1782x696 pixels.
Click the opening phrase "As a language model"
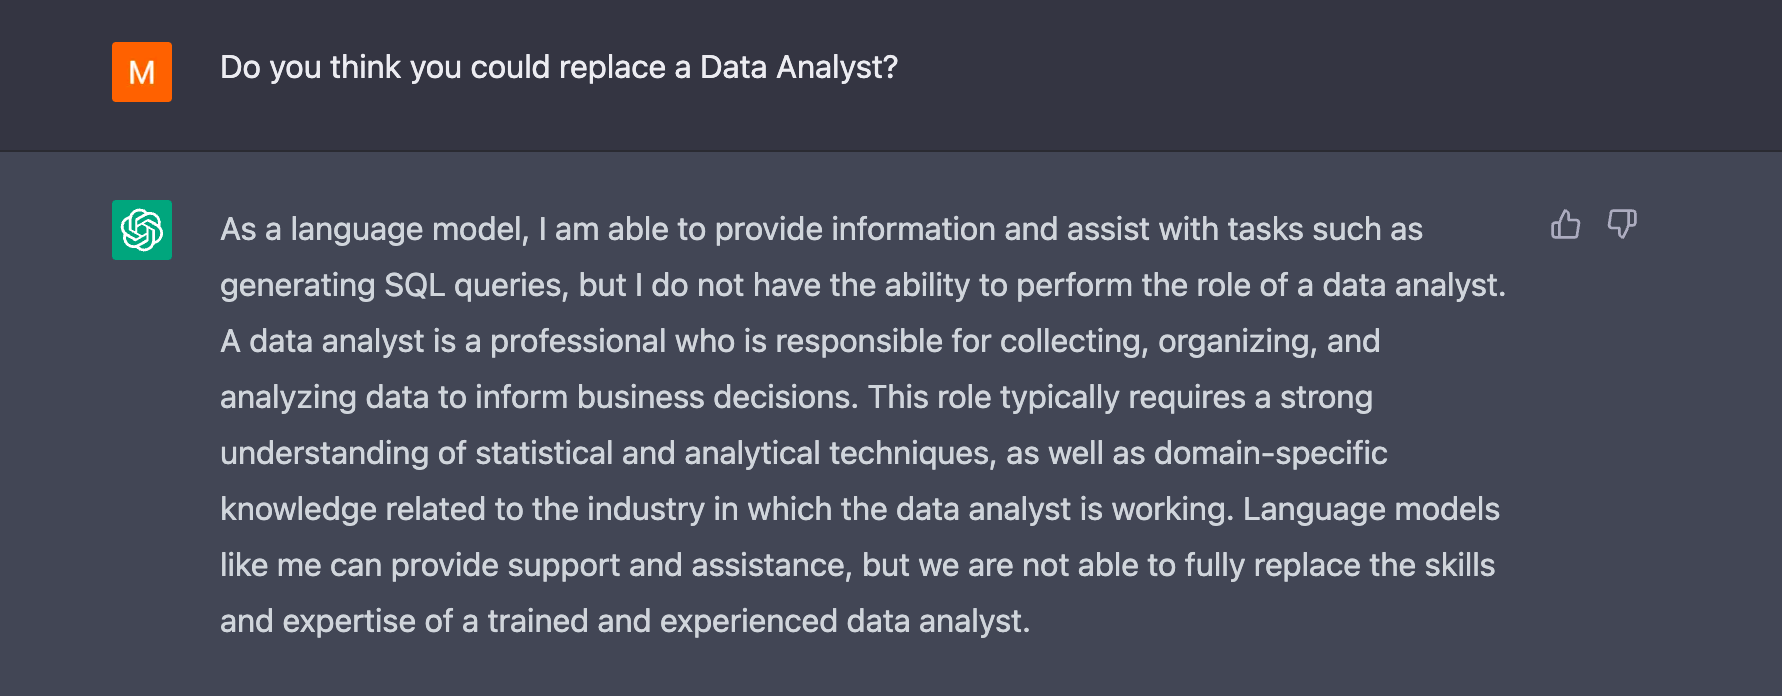(x=374, y=230)
